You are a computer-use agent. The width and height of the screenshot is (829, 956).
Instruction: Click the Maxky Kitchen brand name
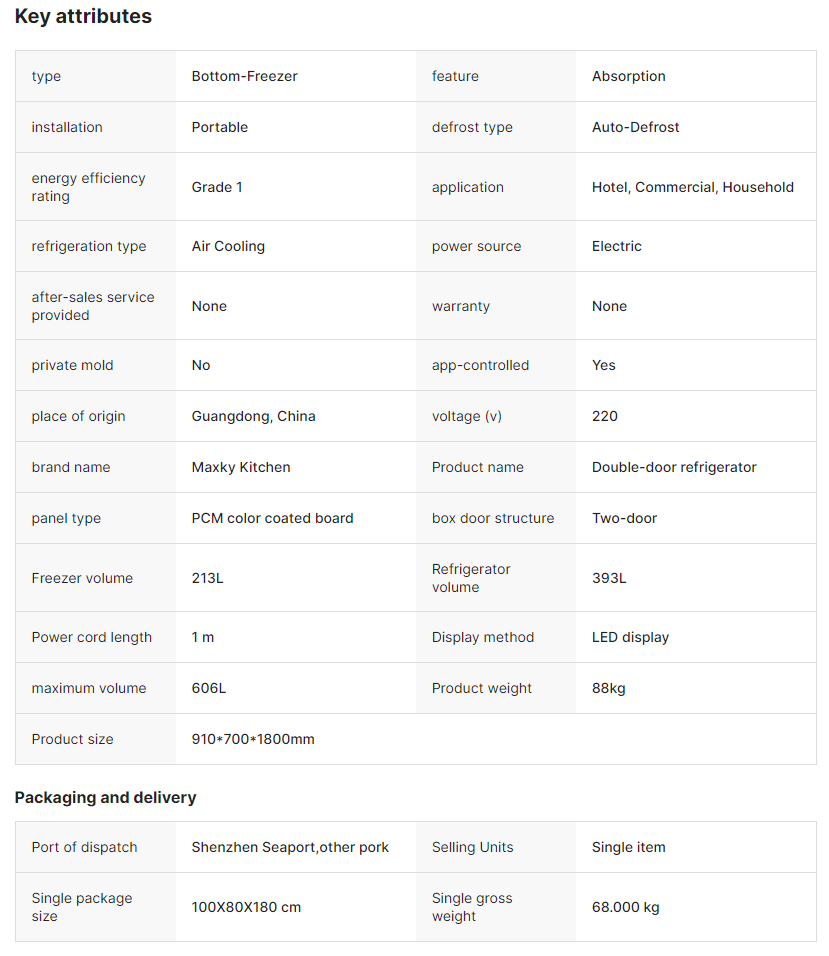(241, 467)
